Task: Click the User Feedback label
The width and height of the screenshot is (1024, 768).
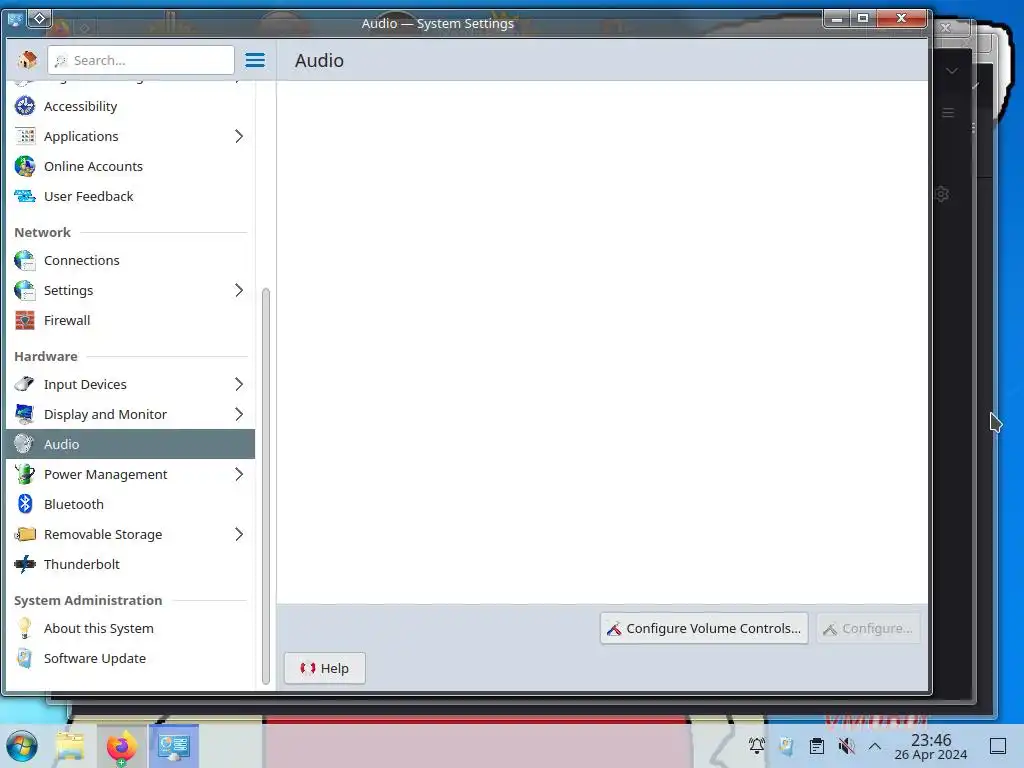Action: click(88, 196)
